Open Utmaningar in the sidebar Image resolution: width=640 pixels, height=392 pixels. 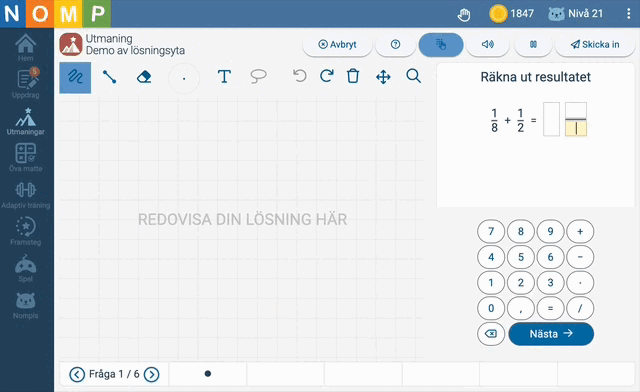26,122
